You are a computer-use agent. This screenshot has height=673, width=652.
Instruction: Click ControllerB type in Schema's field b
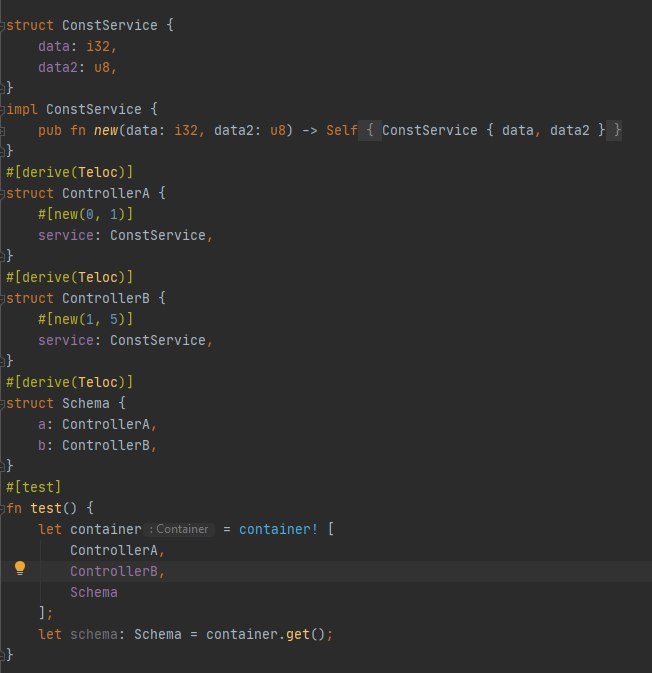106,445
